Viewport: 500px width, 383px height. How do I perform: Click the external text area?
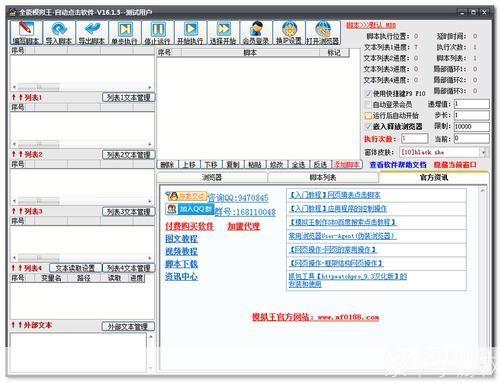pos(78,353)
